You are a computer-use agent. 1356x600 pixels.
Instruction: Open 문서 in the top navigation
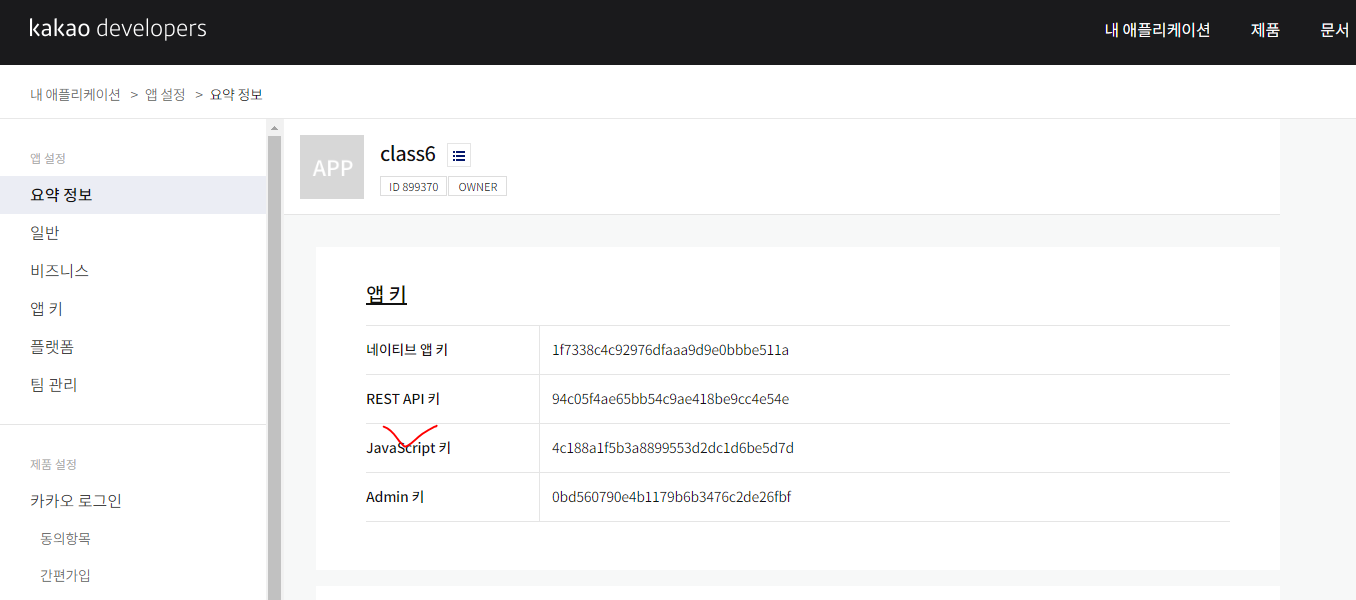[1335, 30]
